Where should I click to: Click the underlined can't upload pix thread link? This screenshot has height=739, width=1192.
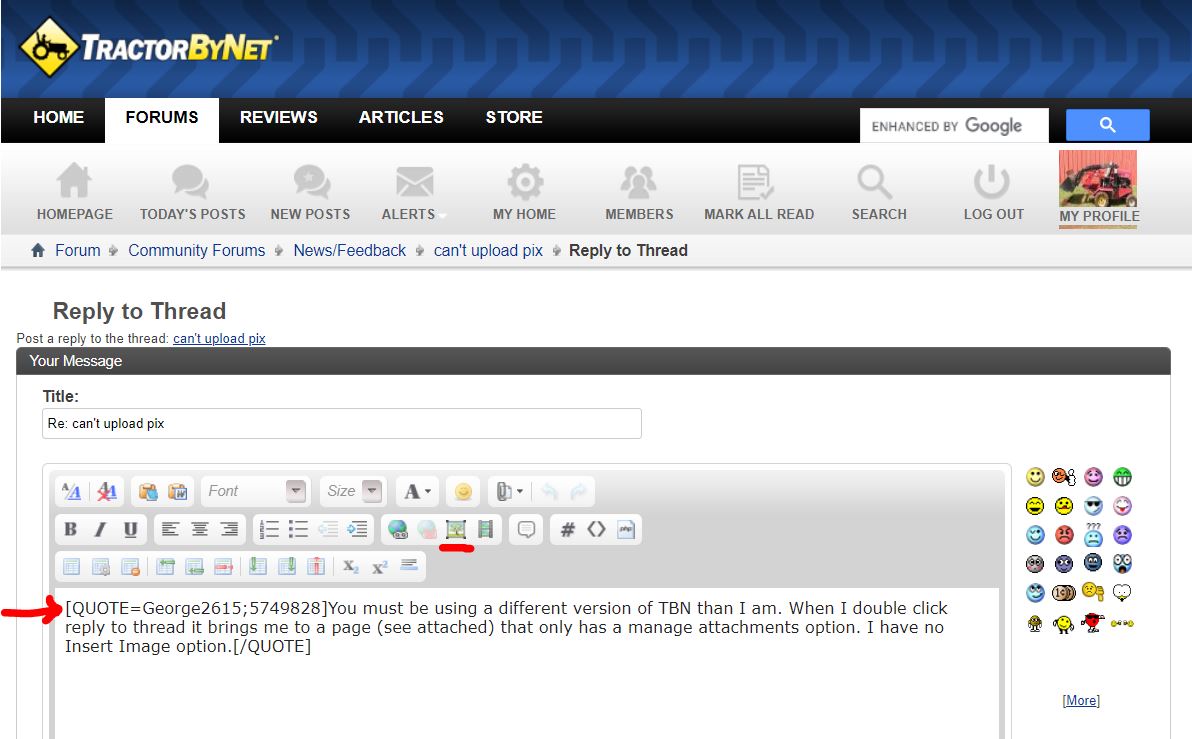(x=219, y=338)
